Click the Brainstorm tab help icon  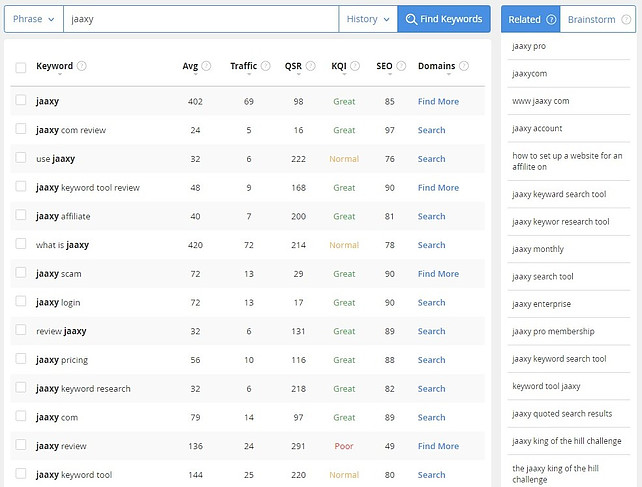(626, 19)
